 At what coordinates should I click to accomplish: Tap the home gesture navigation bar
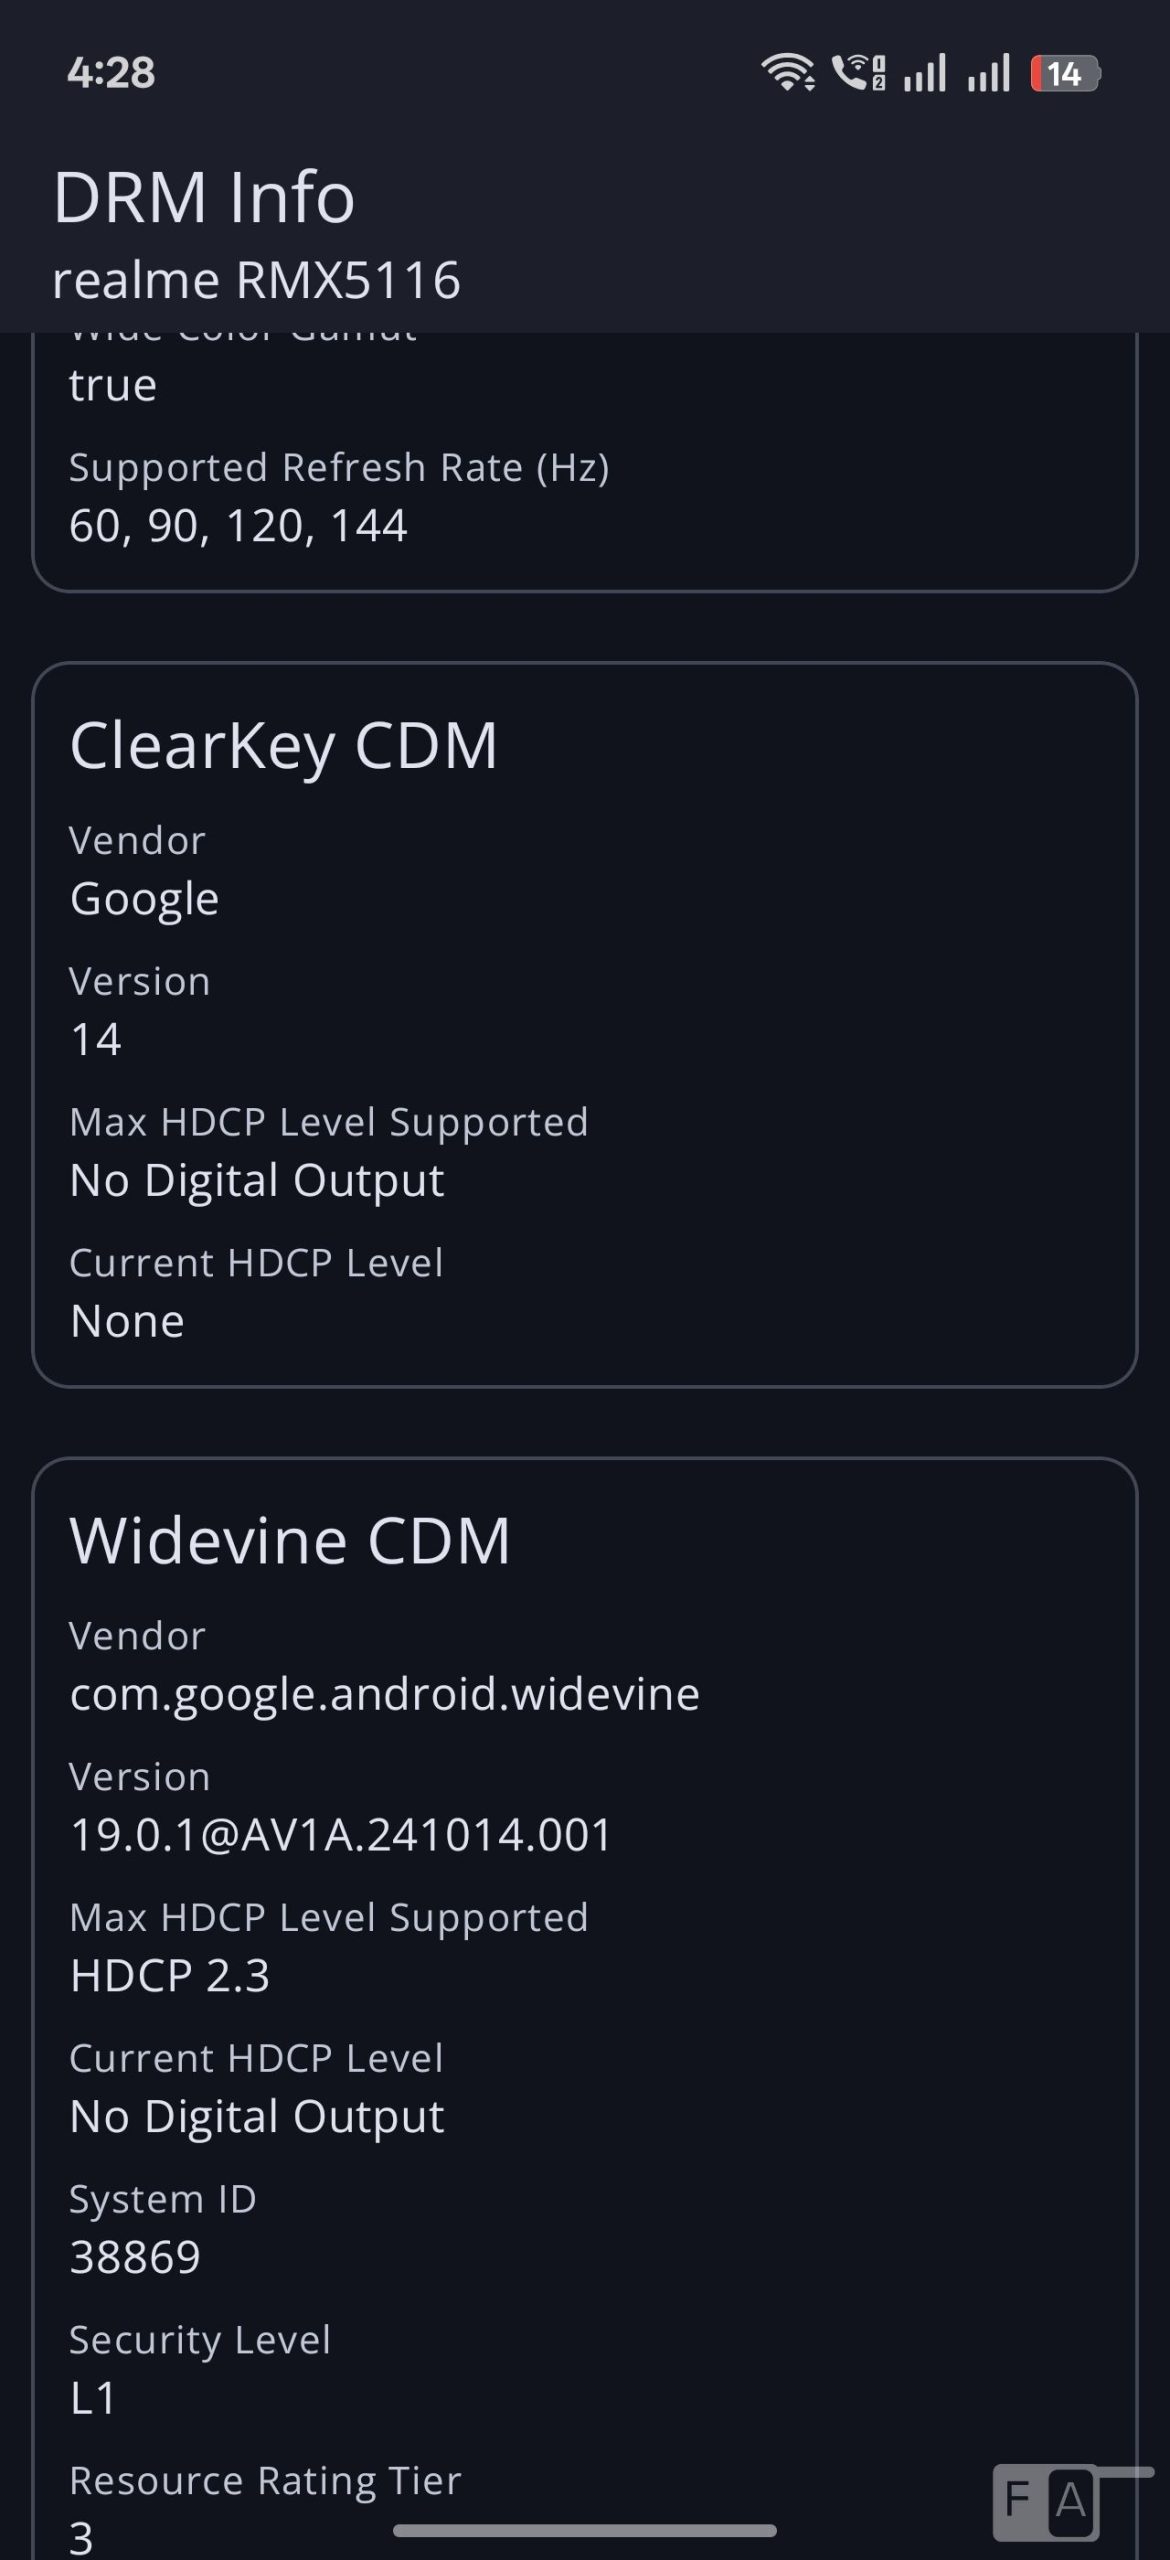(585, 2530)
